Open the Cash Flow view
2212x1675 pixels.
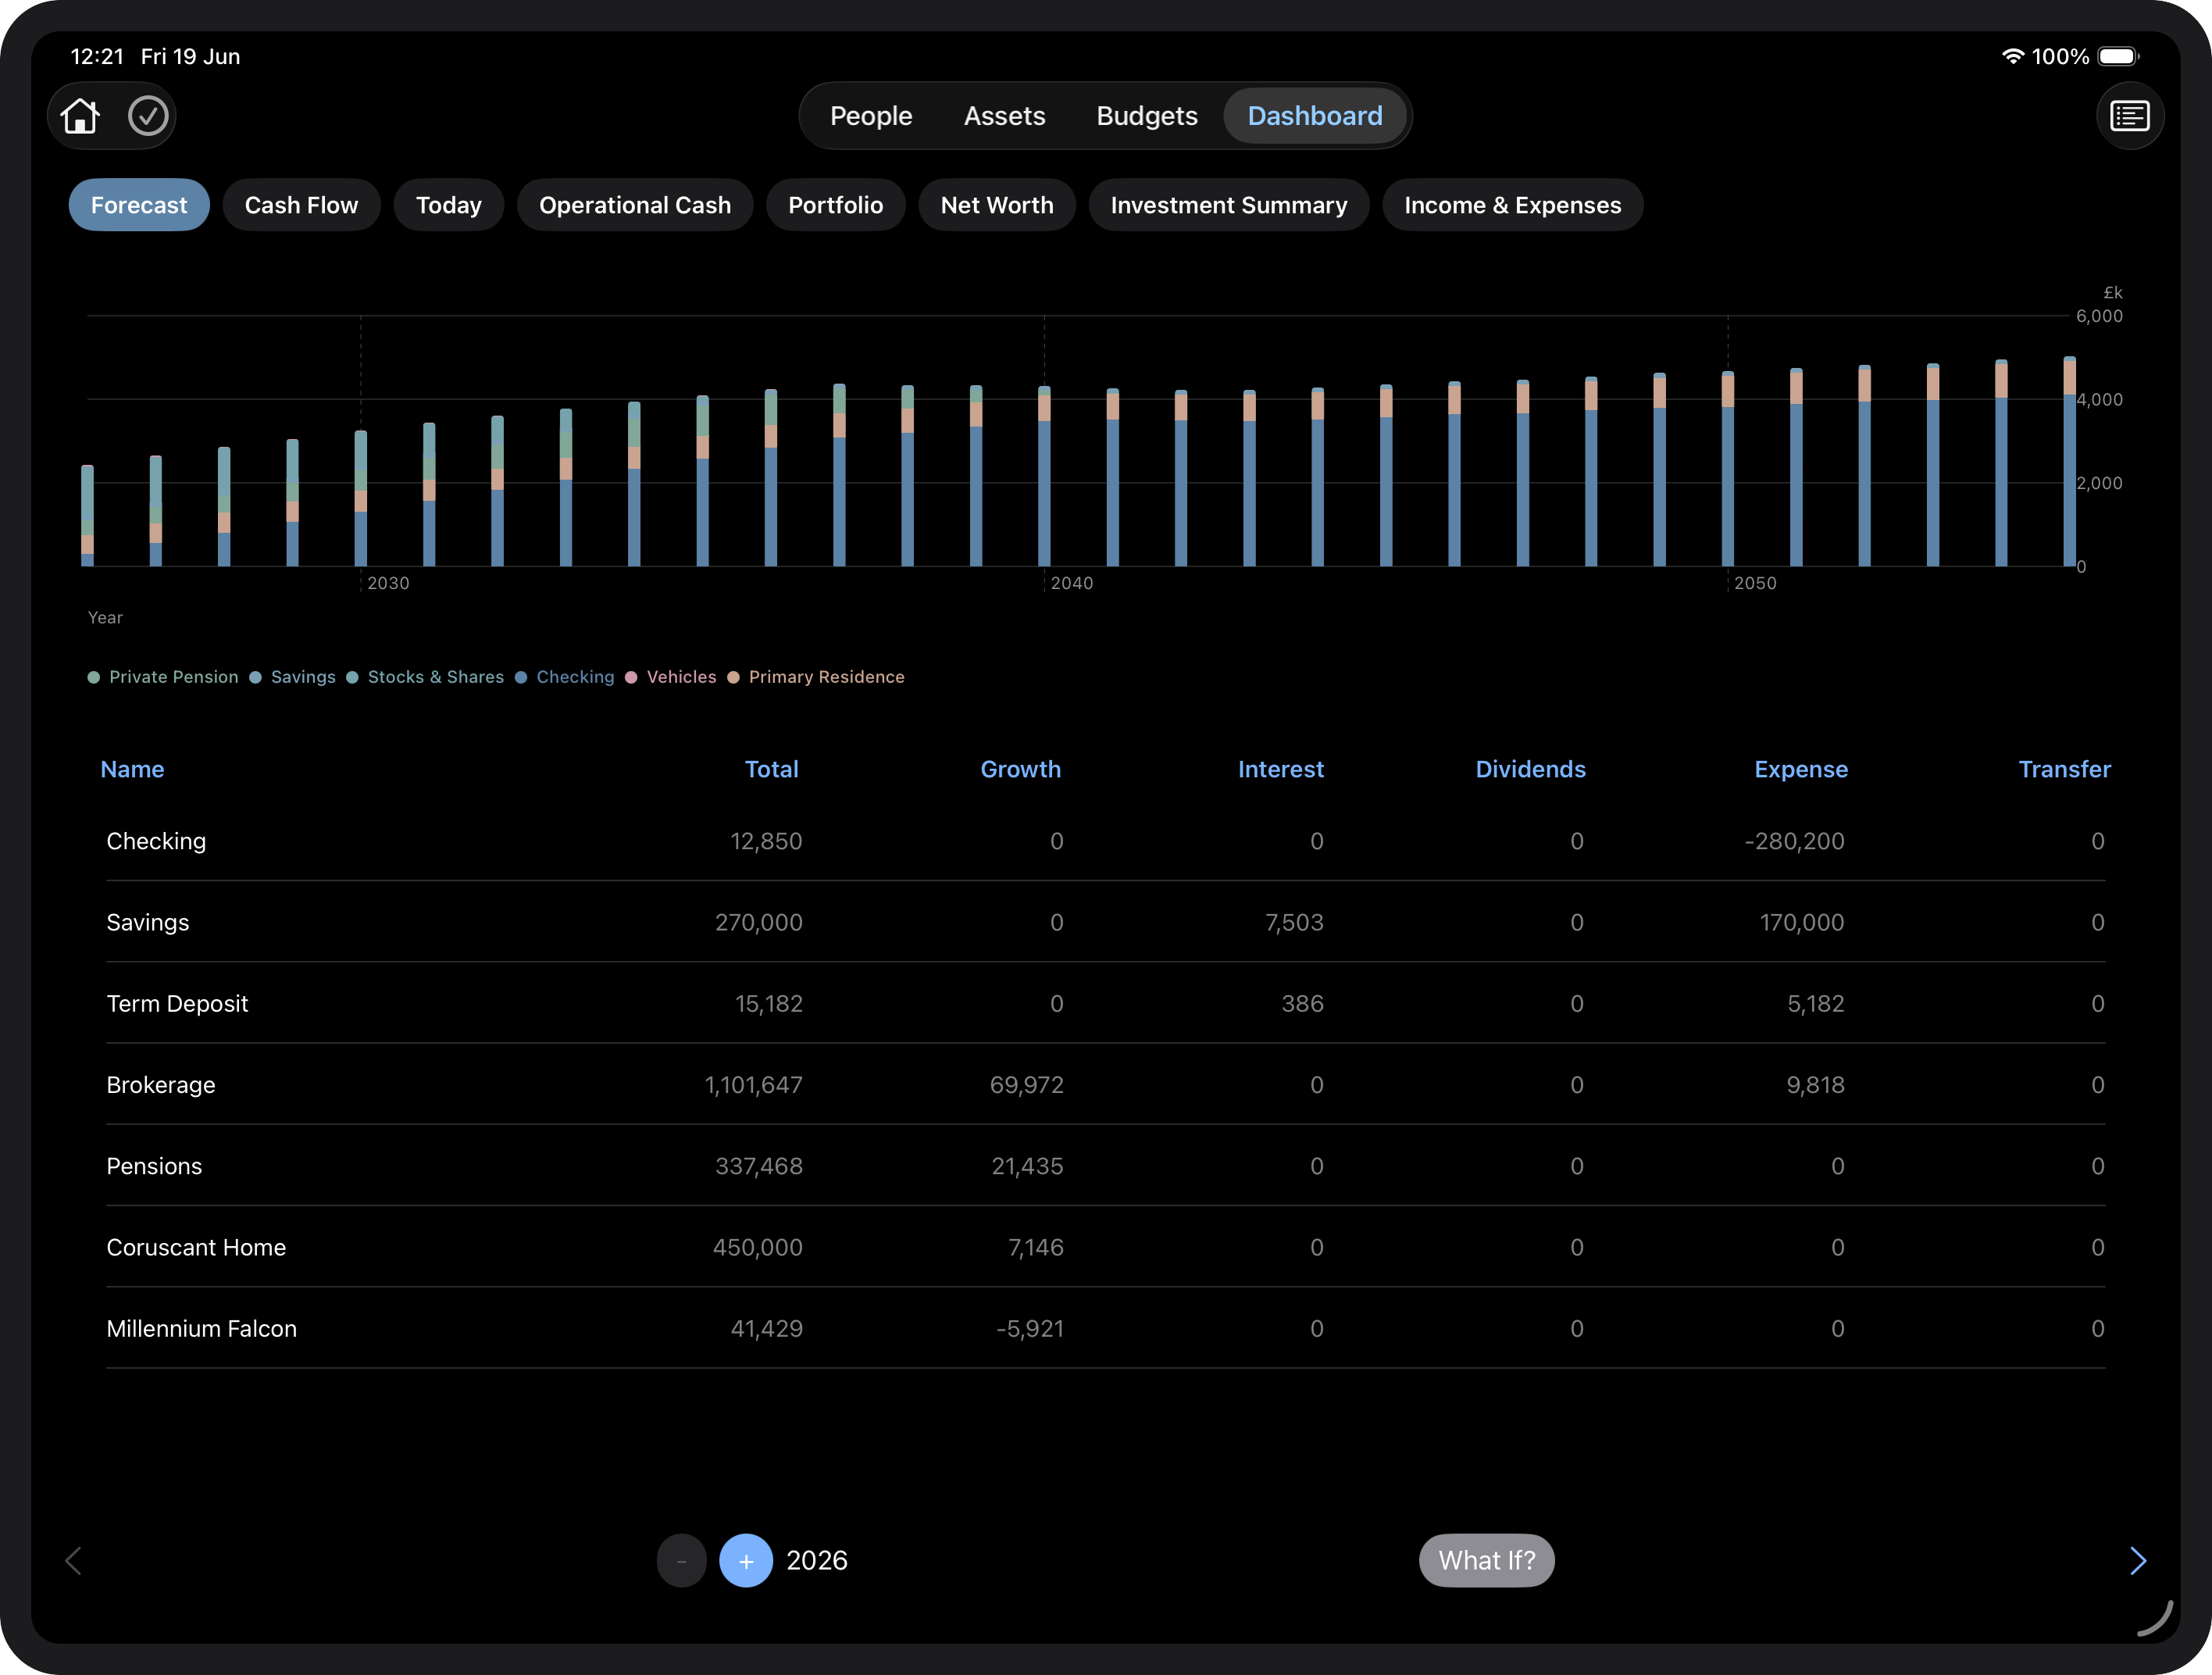pyautogui.click(x=301, y=205)
